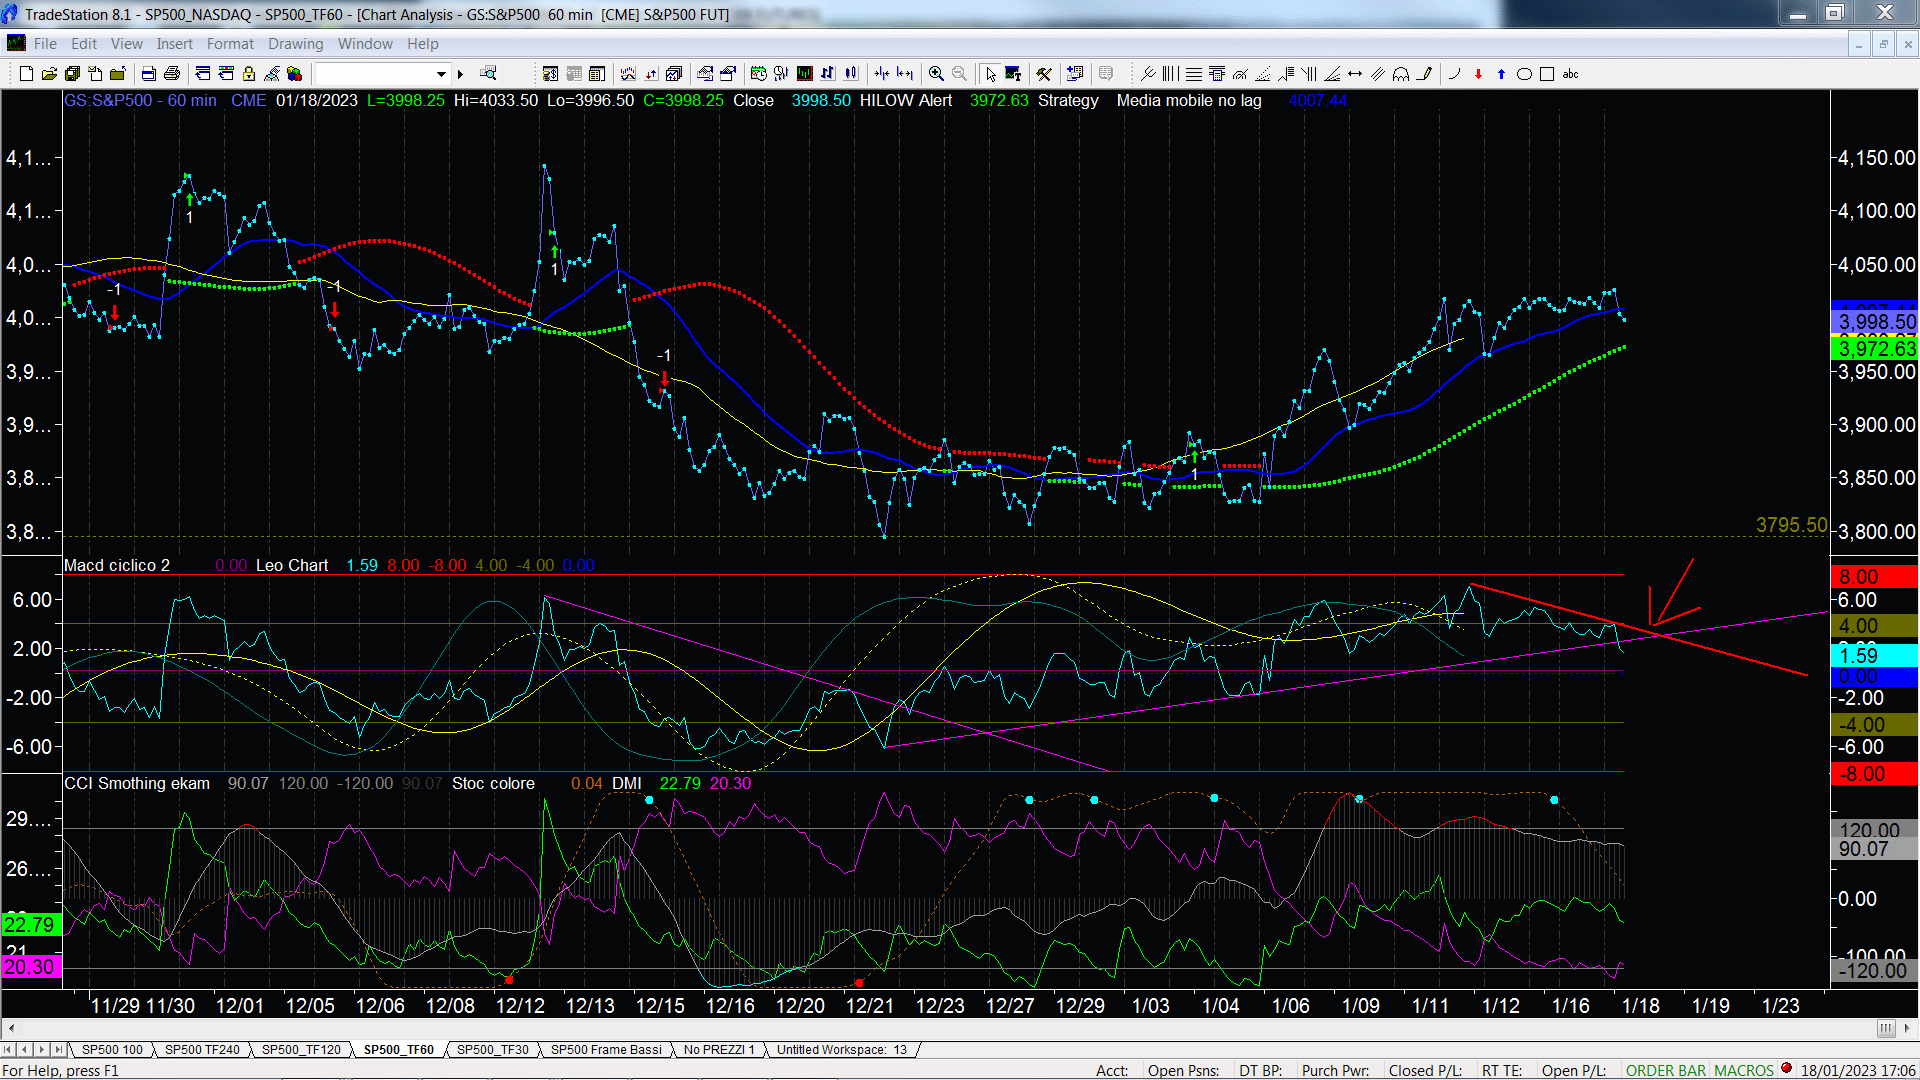This screenshot has height=1080, width=1920.
Task: Click the Macd ciclico 2 indicator title
Action: (117, 566)
